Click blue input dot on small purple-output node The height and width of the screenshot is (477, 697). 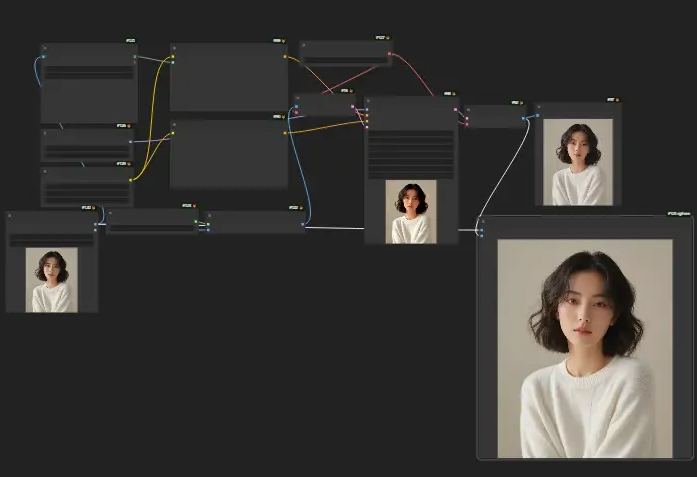[x=296, y=107]
